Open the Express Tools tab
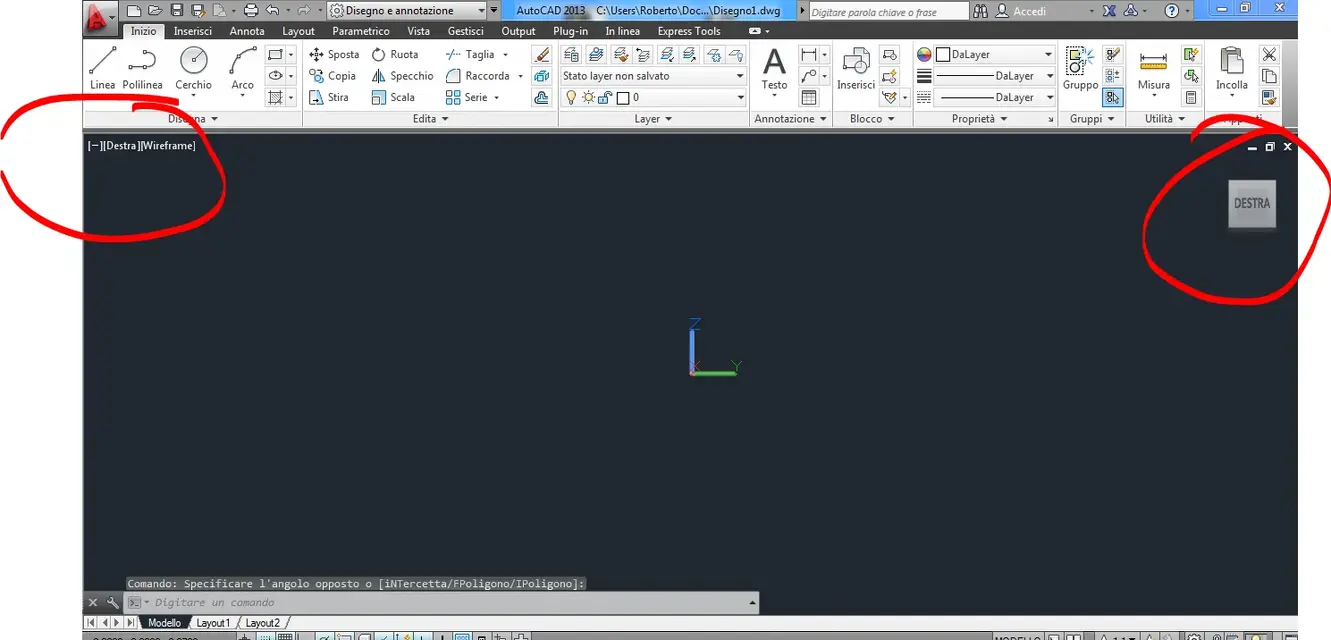Viewport: 1331px width, 640px height. [x=688, y=31]
